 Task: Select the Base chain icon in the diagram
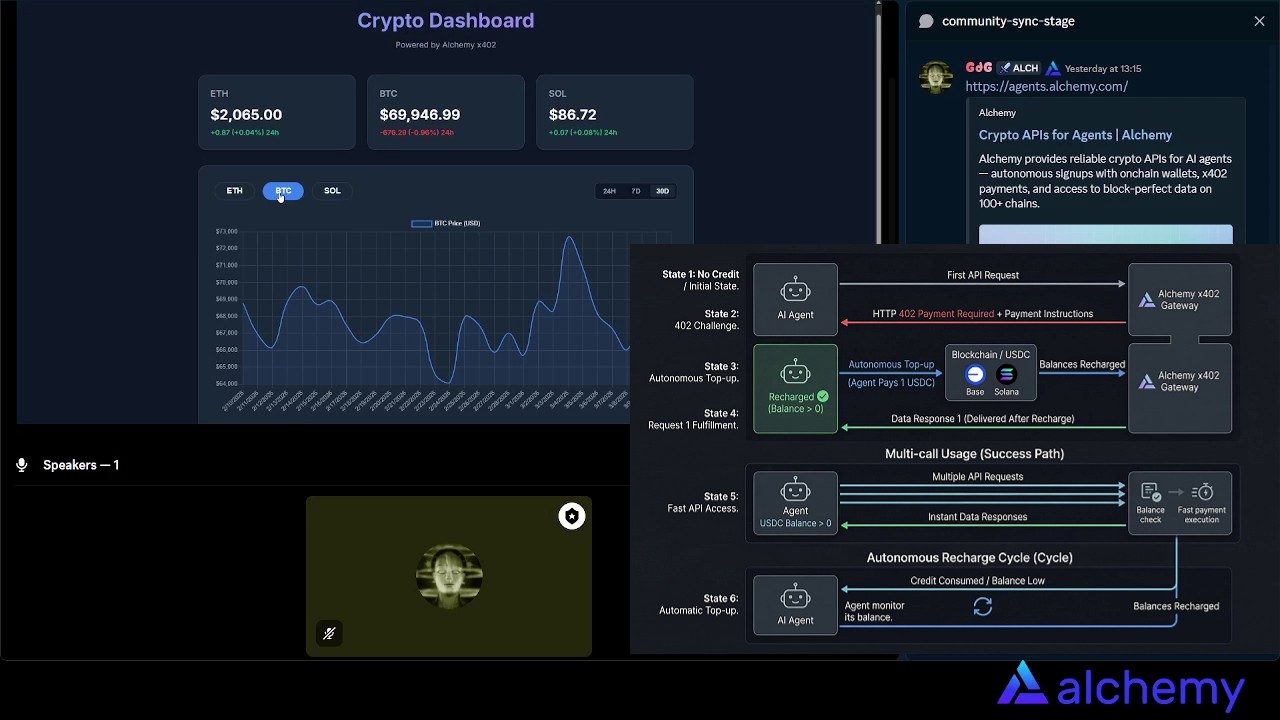click(x=974, y=375)
